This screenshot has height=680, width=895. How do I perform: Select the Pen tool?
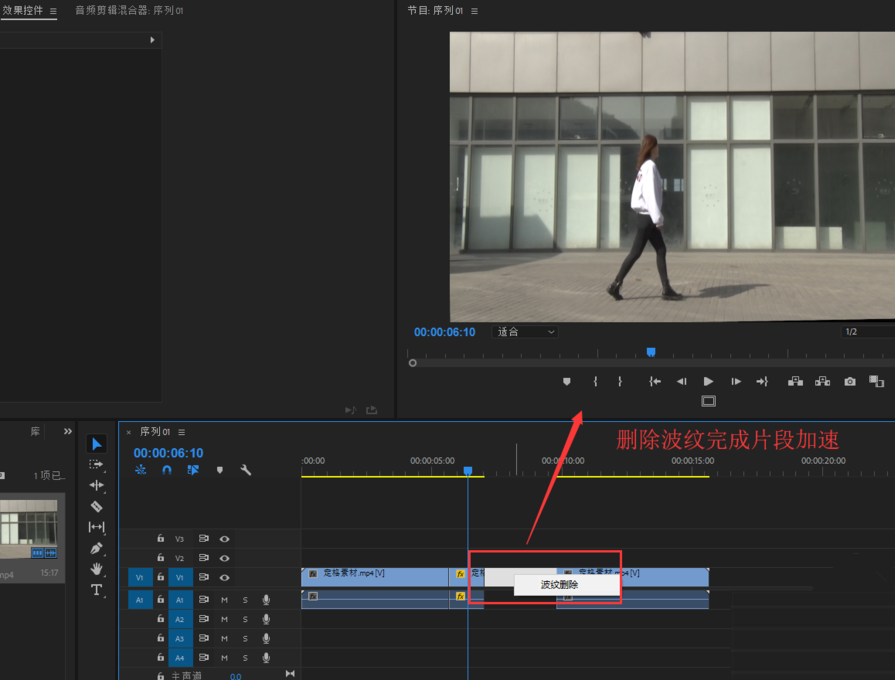(97, 547)
